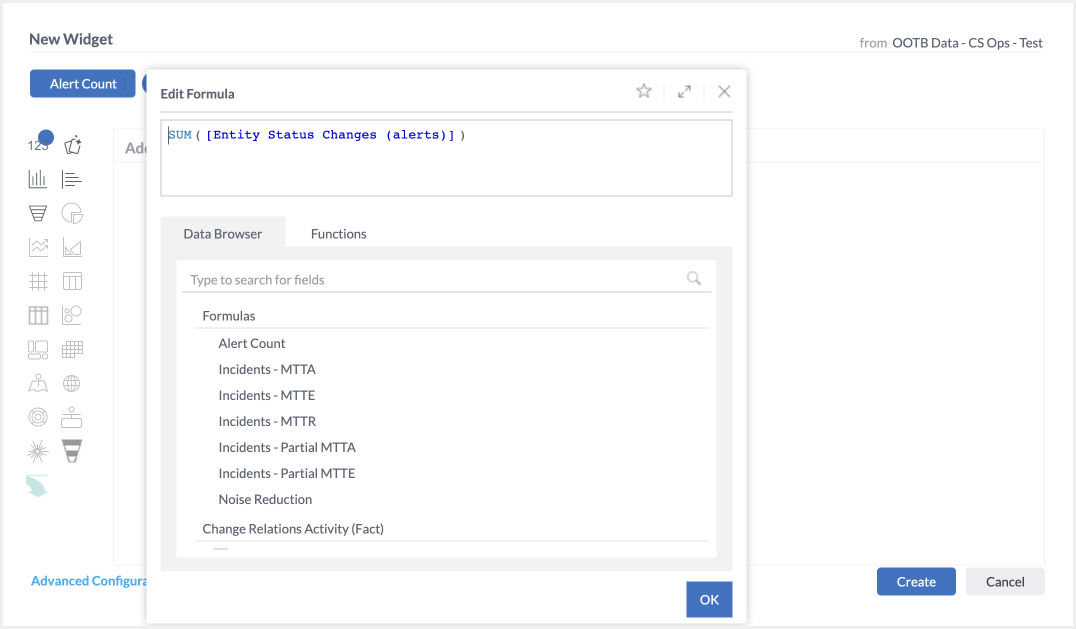The width and height of the screenshot is (1076, 629).
Task: Click the Cancel button
Action: point(1005,582)
